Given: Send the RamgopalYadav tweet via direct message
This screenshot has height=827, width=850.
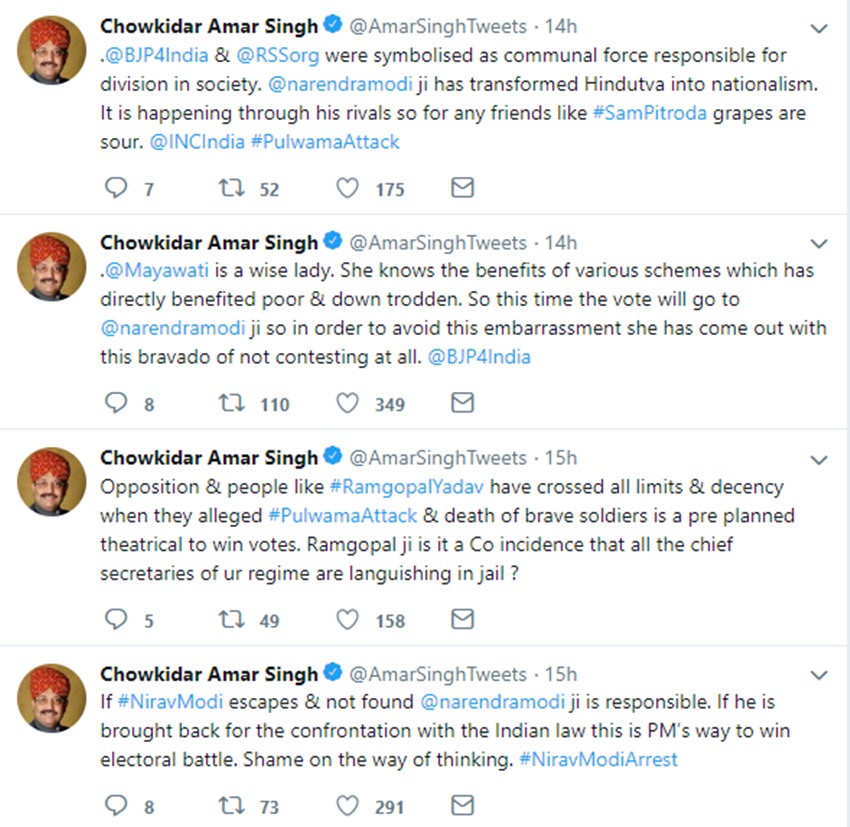Looking at the screenshot, I should 462,620.
